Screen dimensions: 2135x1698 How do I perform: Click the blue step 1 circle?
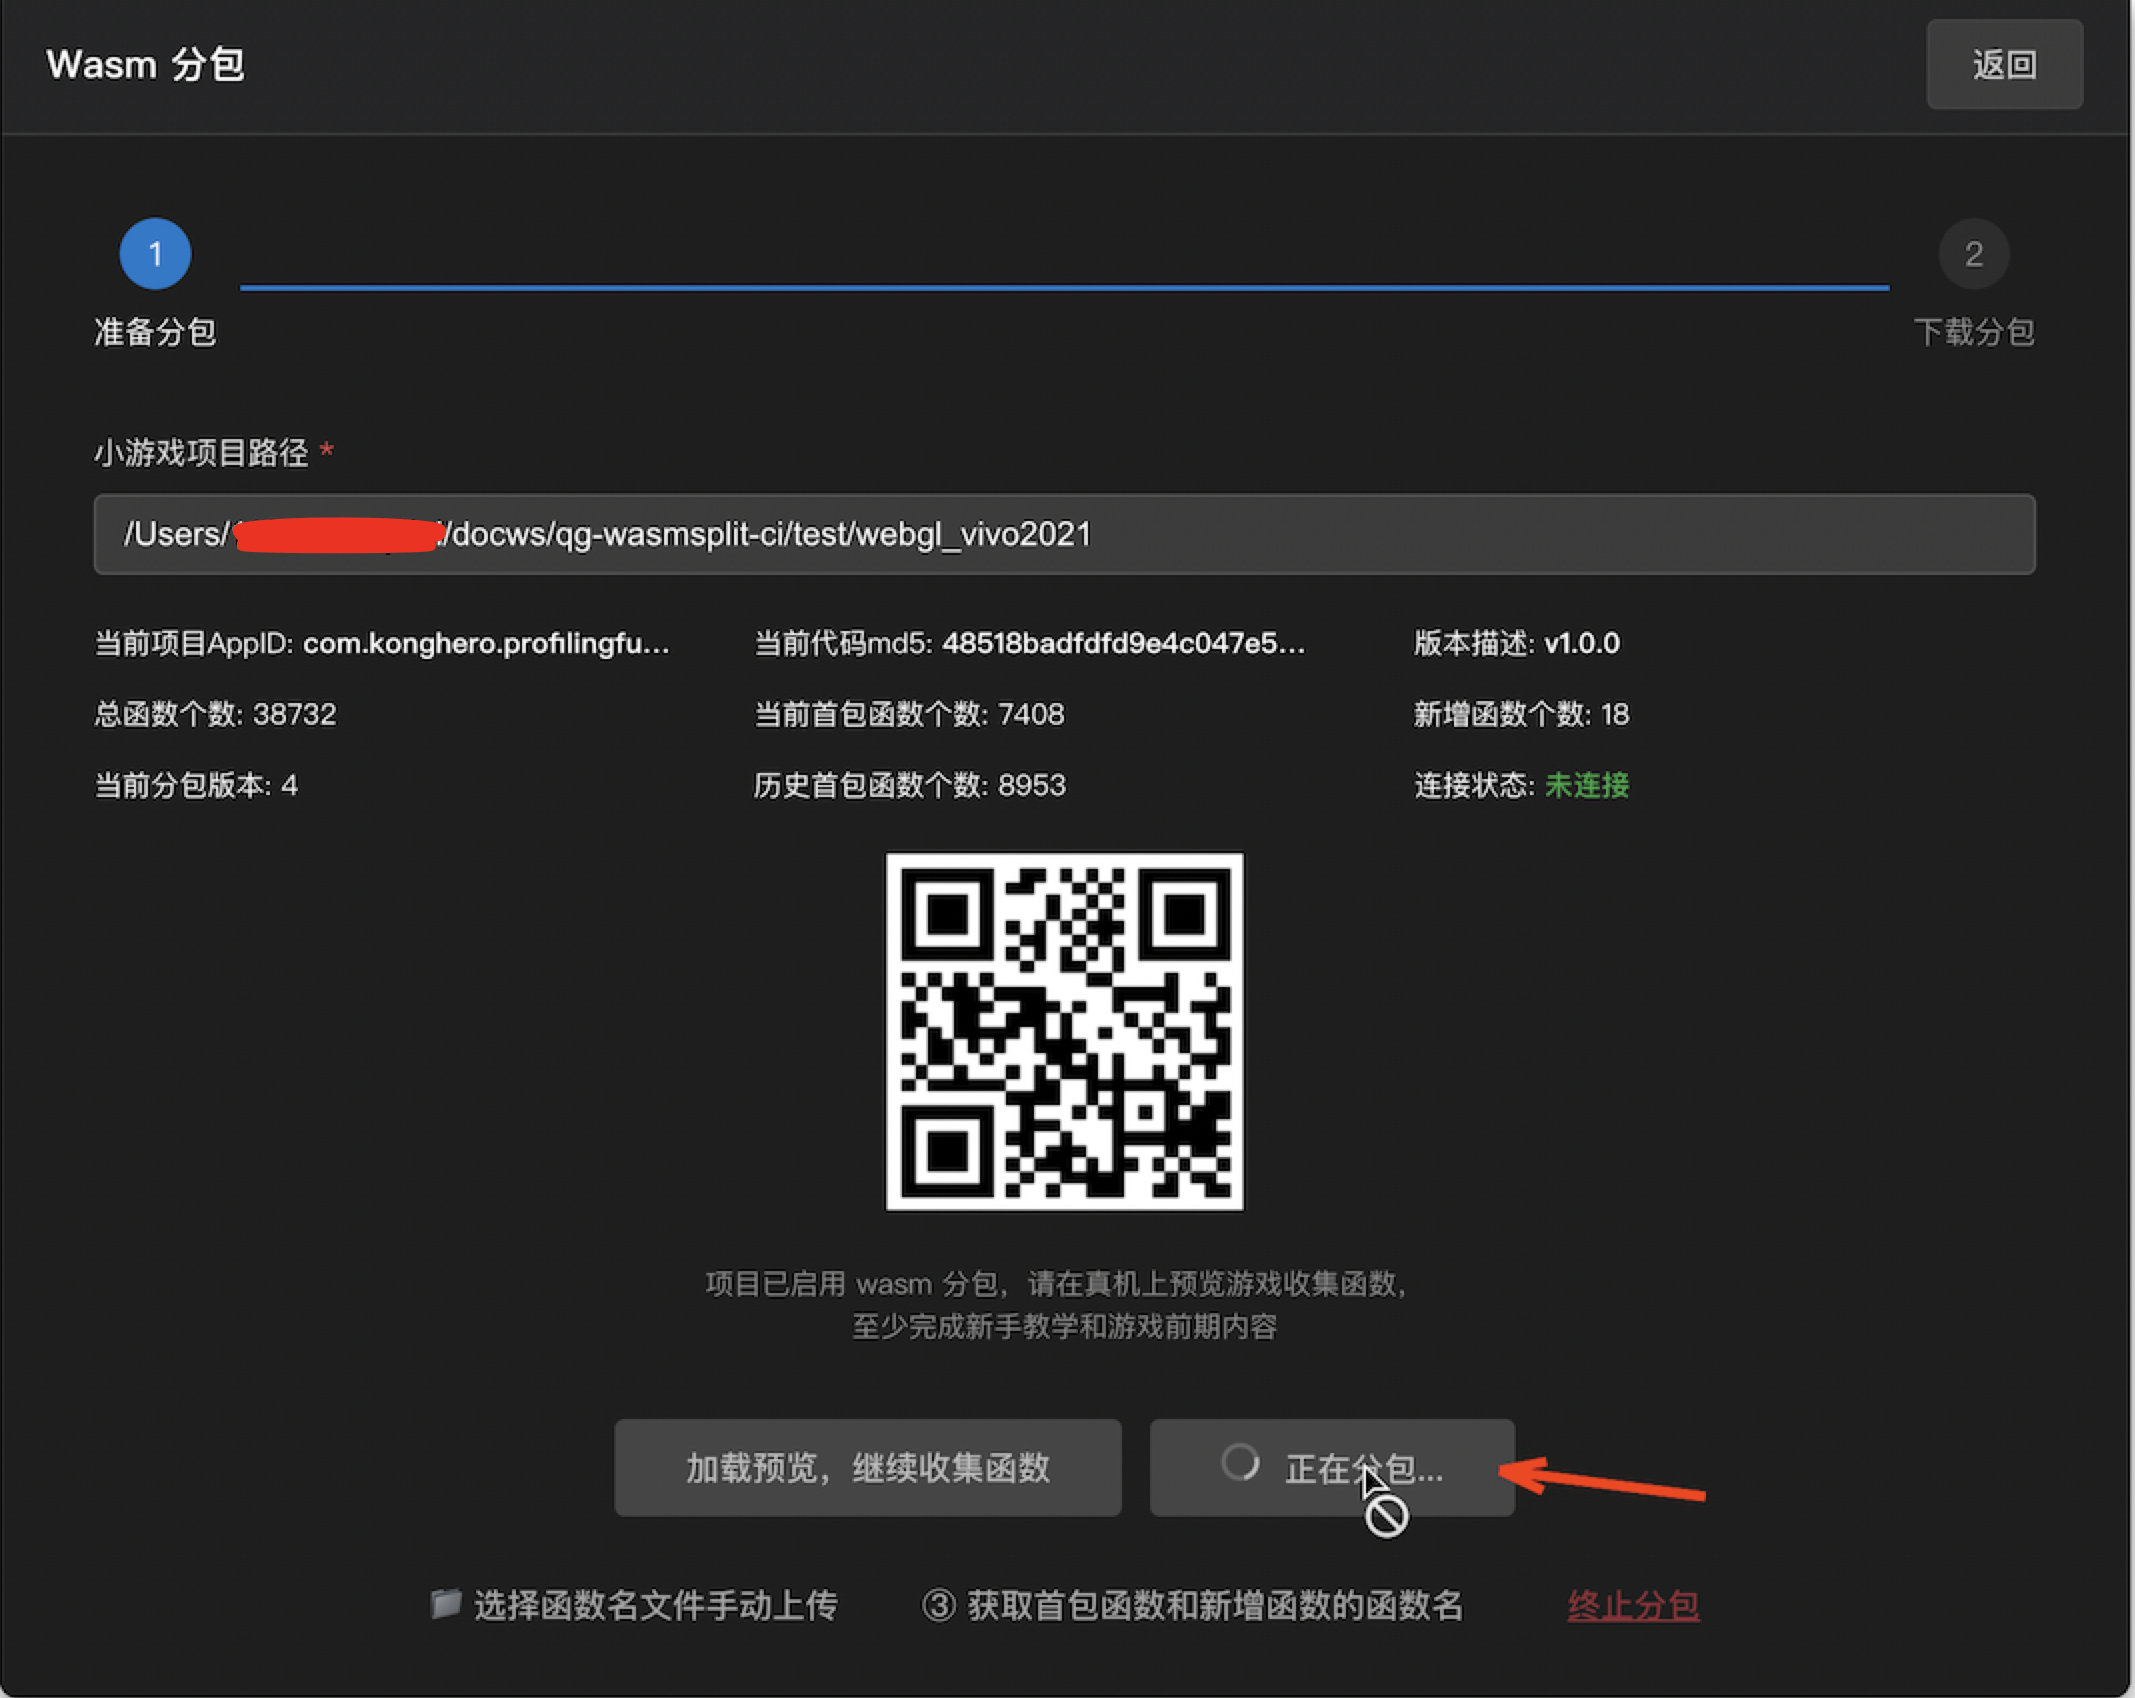pos(155,254)
